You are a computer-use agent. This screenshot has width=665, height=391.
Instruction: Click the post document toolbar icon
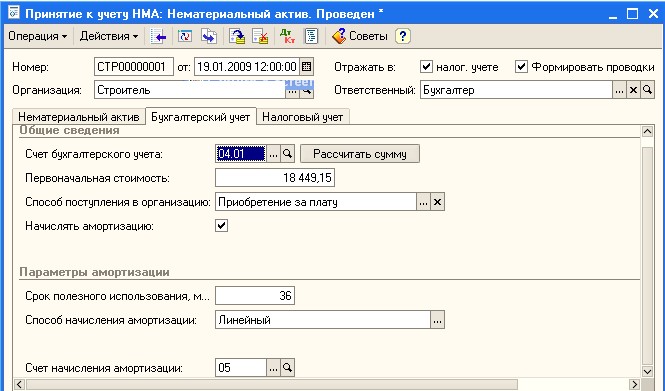[237, 36]
